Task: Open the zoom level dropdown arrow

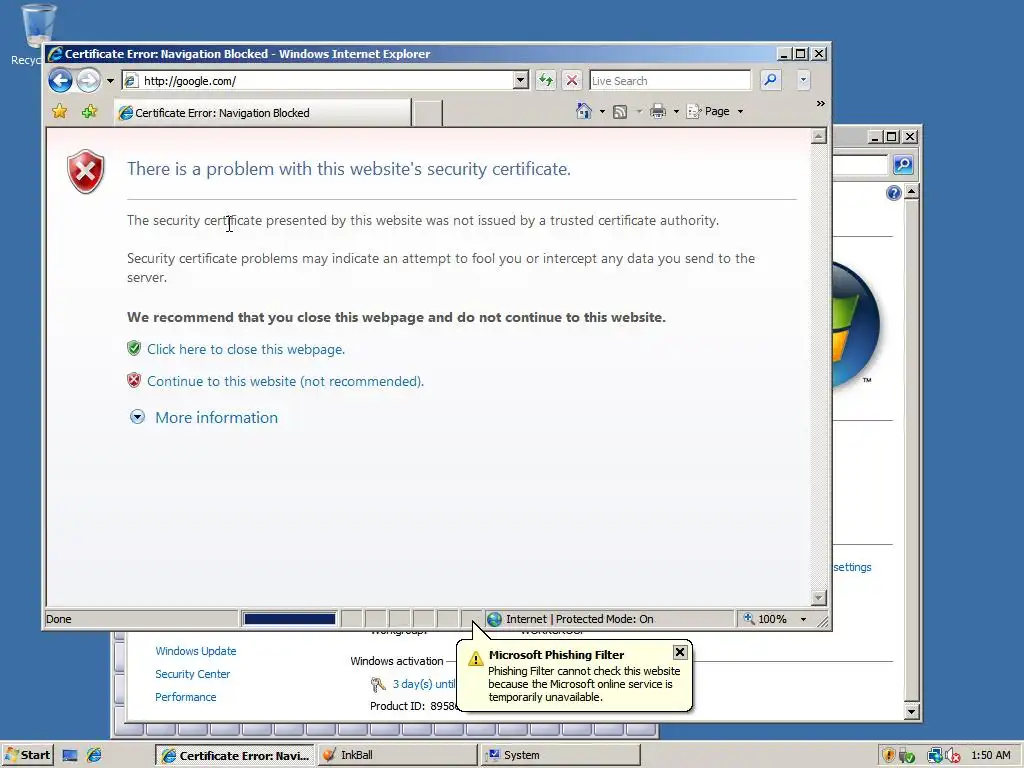Action: (803, 619)
